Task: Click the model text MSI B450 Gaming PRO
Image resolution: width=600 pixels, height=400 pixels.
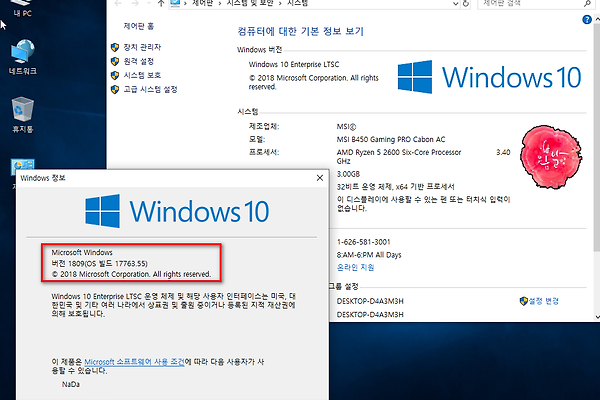Action: click(391, 139)
